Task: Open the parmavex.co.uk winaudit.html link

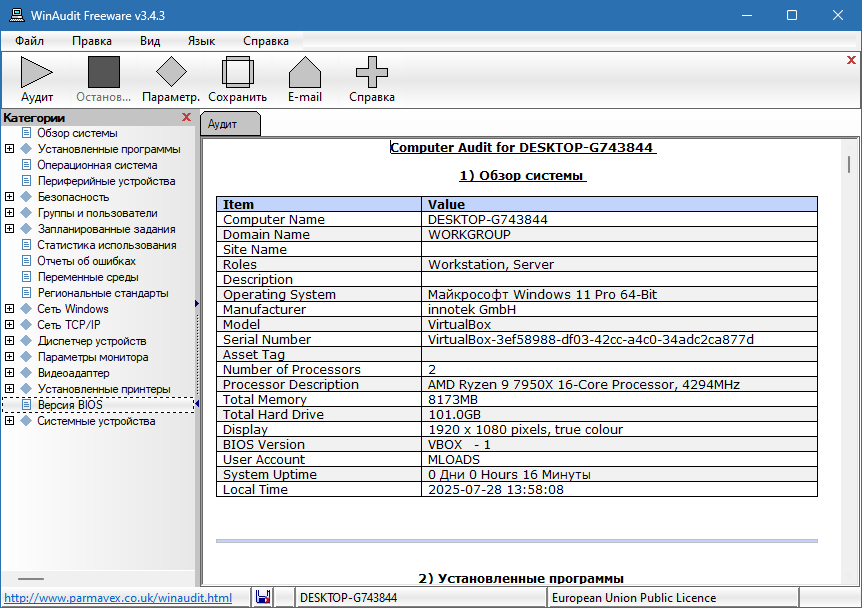Action: pos(118,598)
